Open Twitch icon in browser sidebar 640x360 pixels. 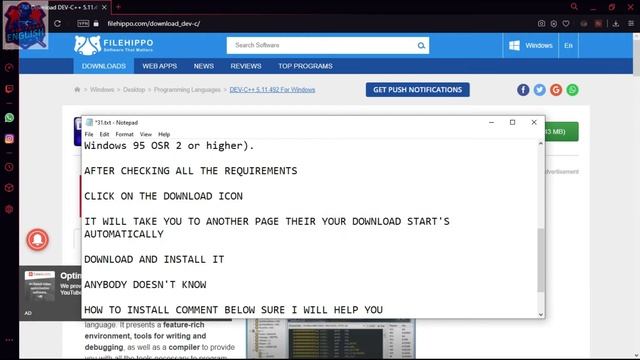[9, 89]
